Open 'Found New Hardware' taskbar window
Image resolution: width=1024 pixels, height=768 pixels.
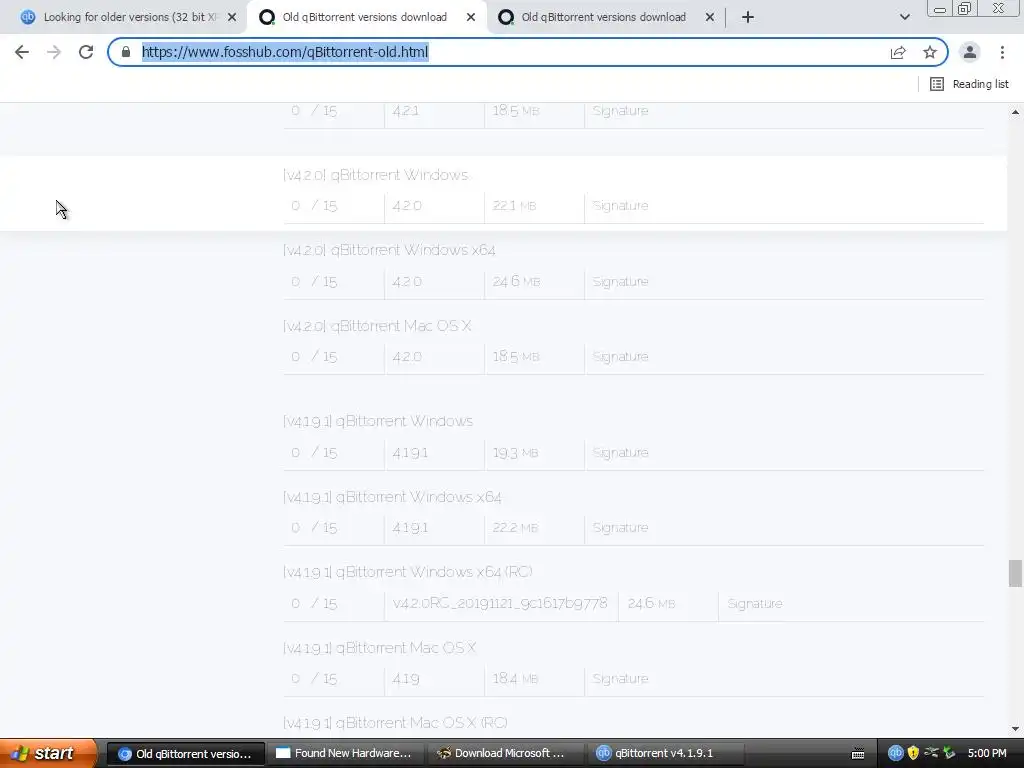[345, 754]
